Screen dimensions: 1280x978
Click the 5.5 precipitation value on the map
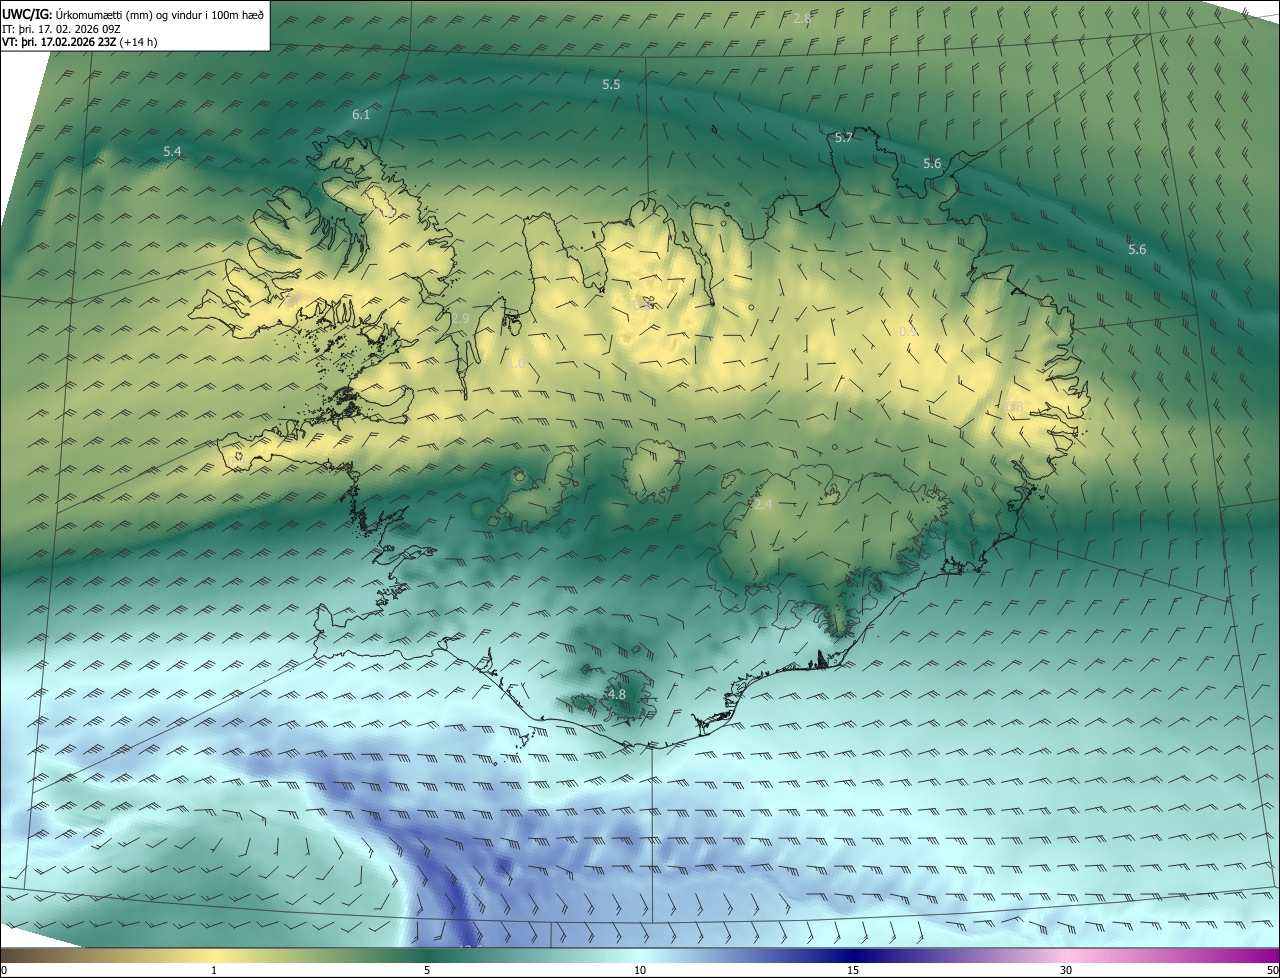tap(611, 85)
